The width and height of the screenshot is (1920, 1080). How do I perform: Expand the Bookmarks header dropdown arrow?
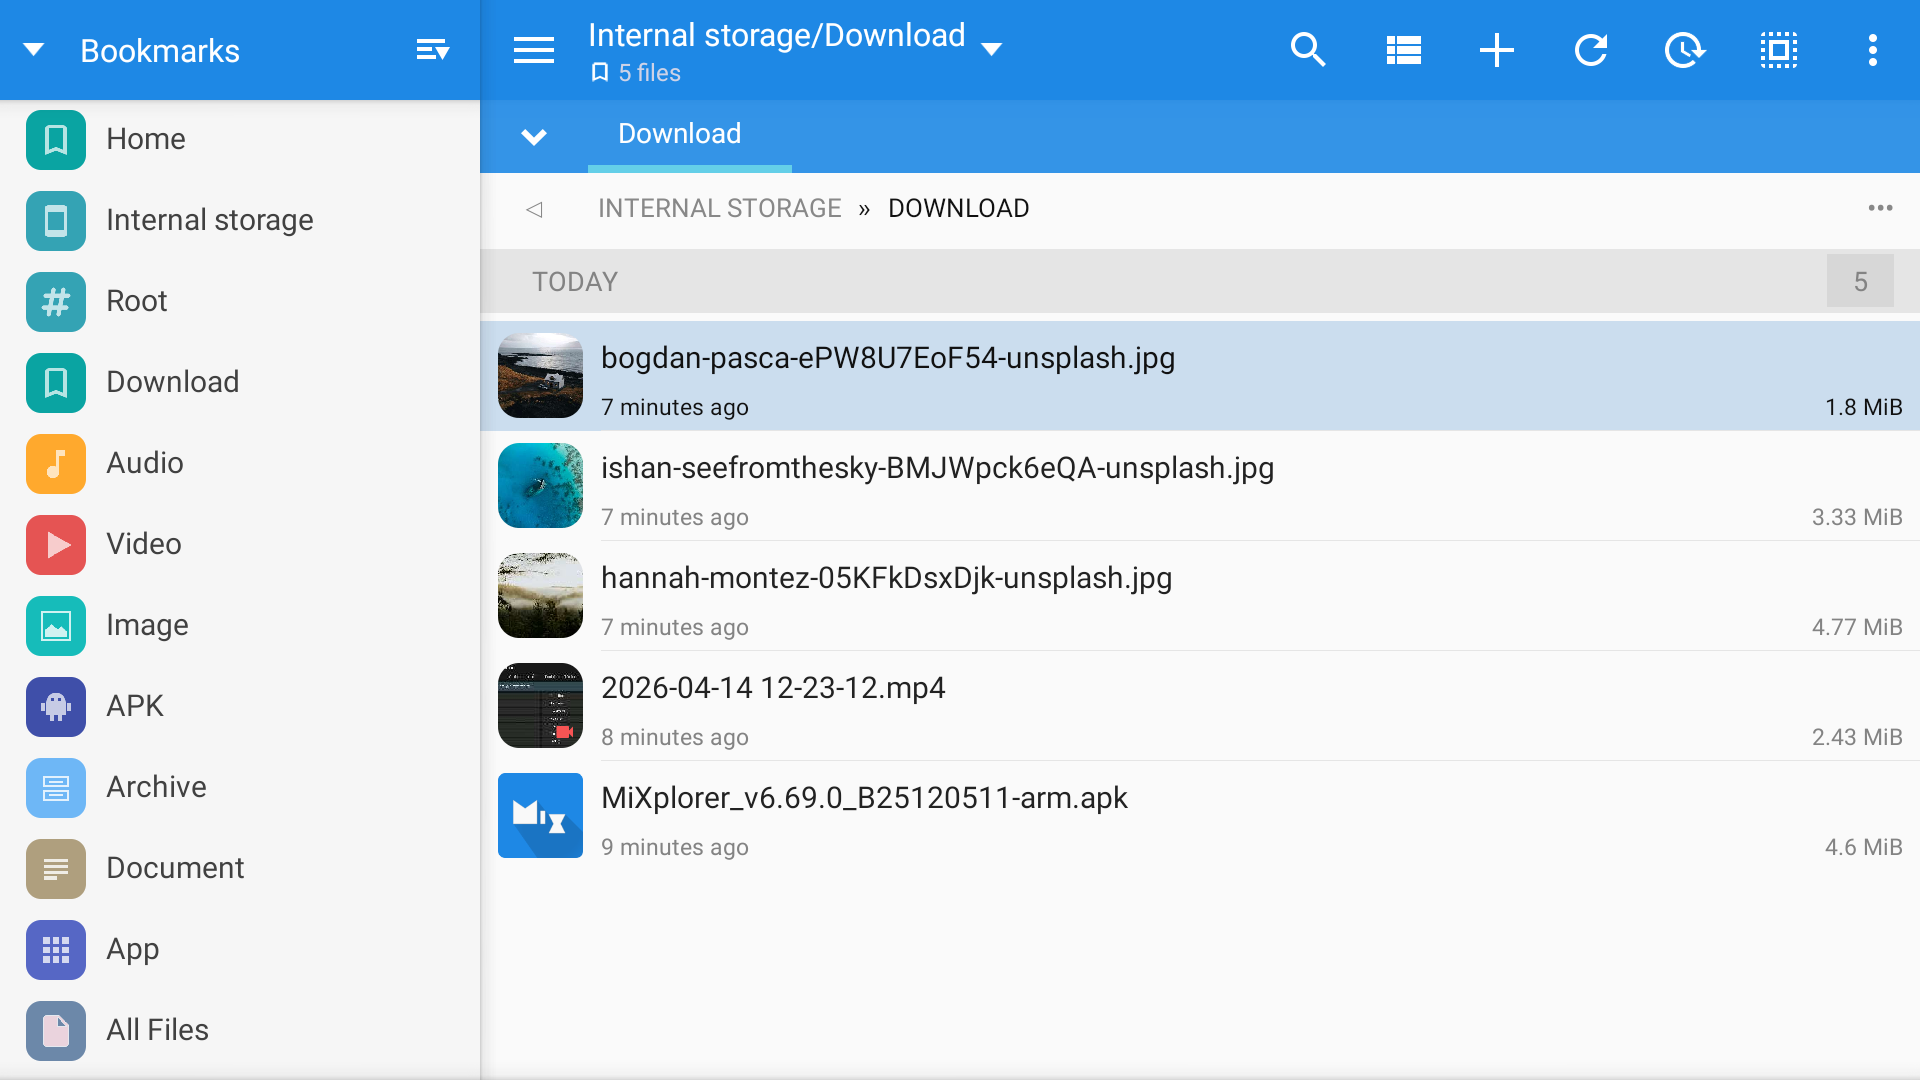pos(34,50)
